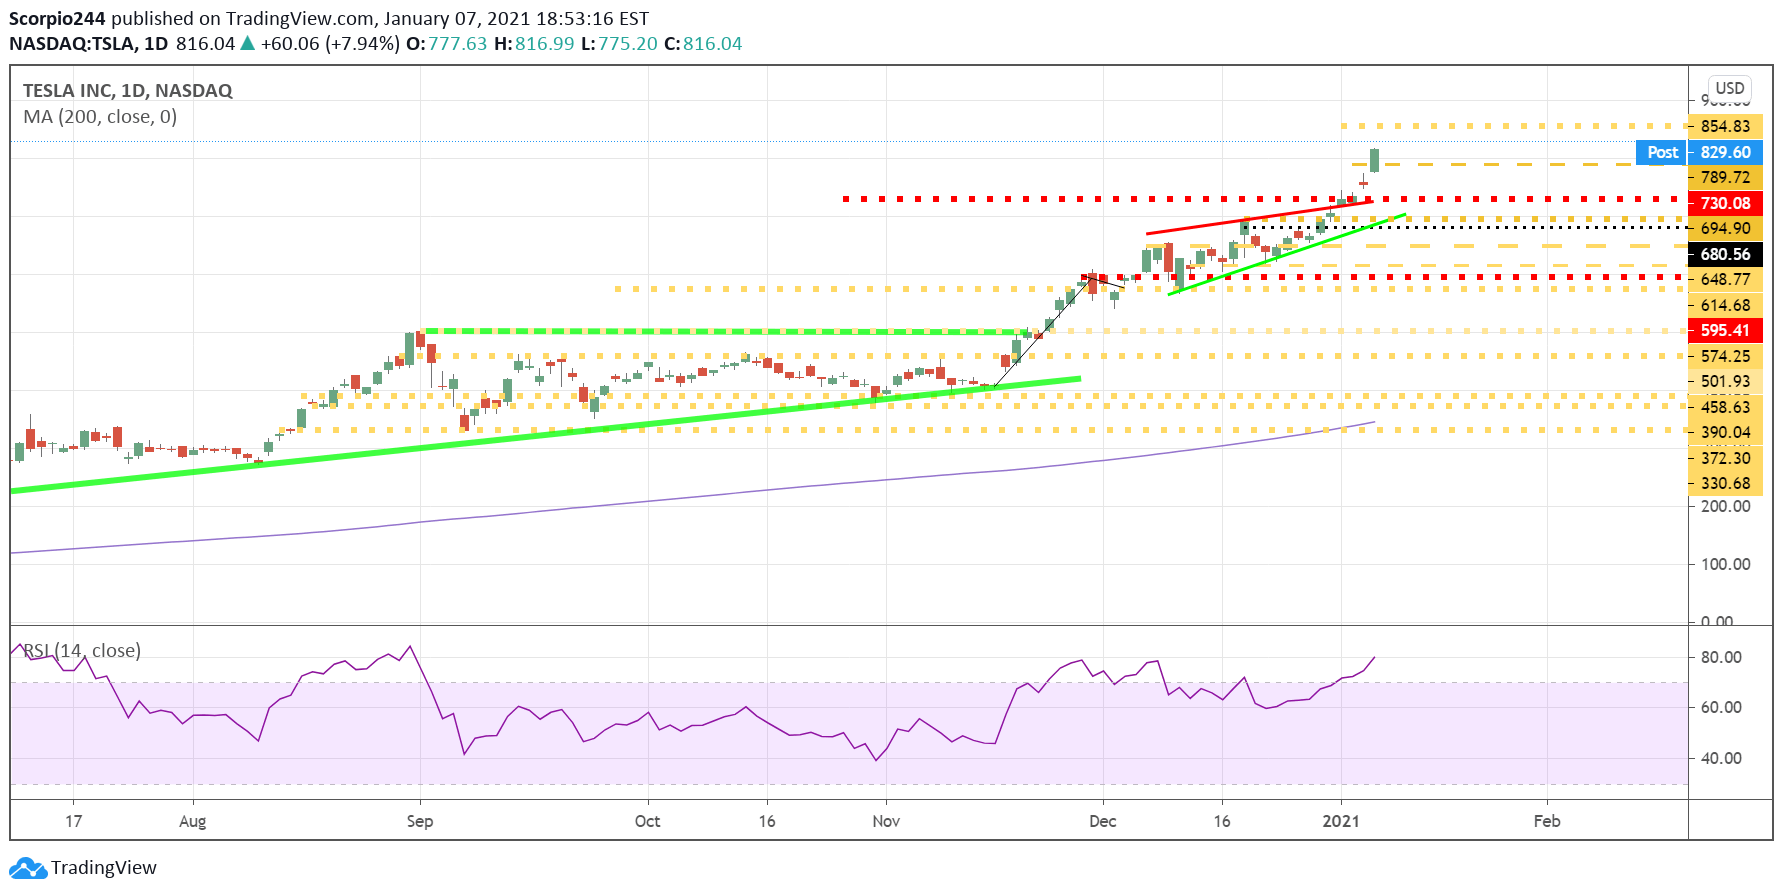Click the TradingView cloud logo icon
Viewport: 1783px width, 895px height.
28,868
